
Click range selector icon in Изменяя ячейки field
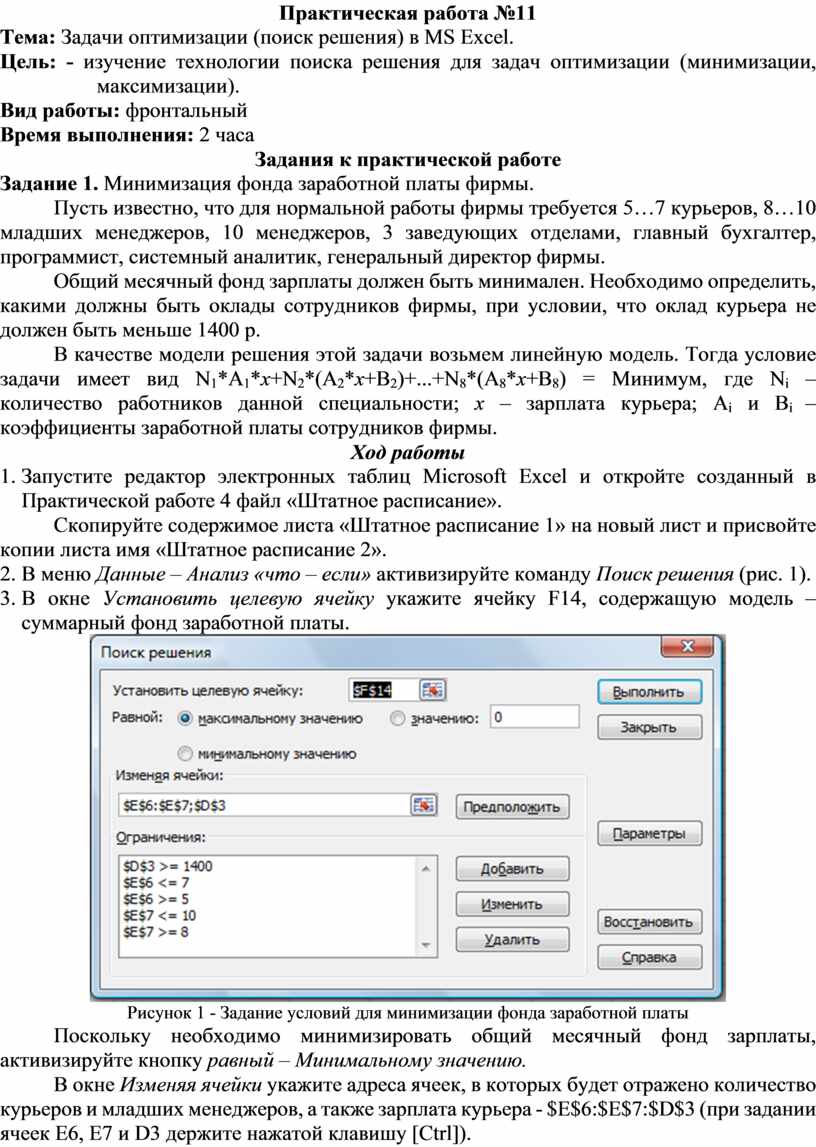pyautogui.click(x=424, y=805)
